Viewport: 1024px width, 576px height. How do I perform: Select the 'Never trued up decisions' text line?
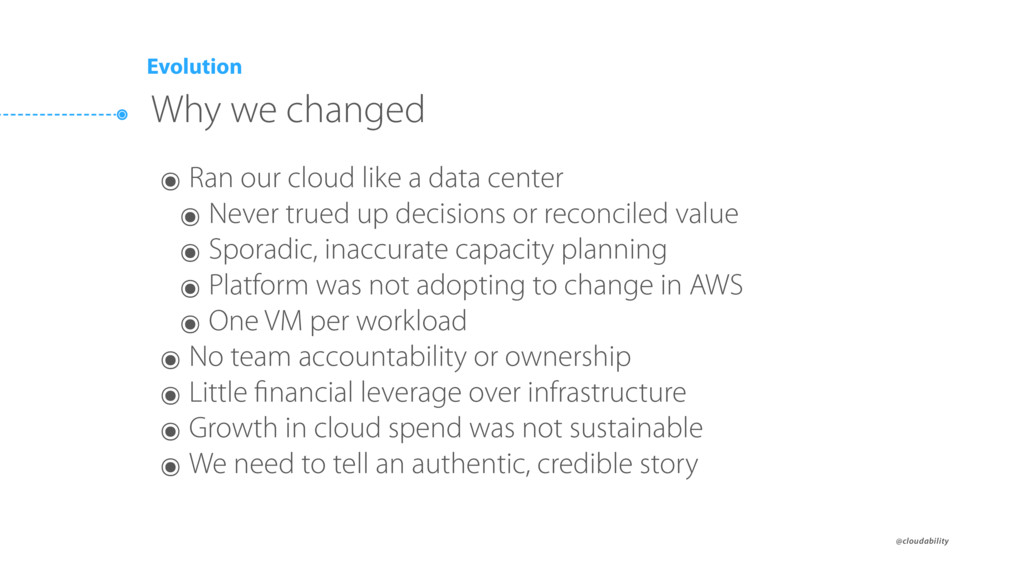473,214
